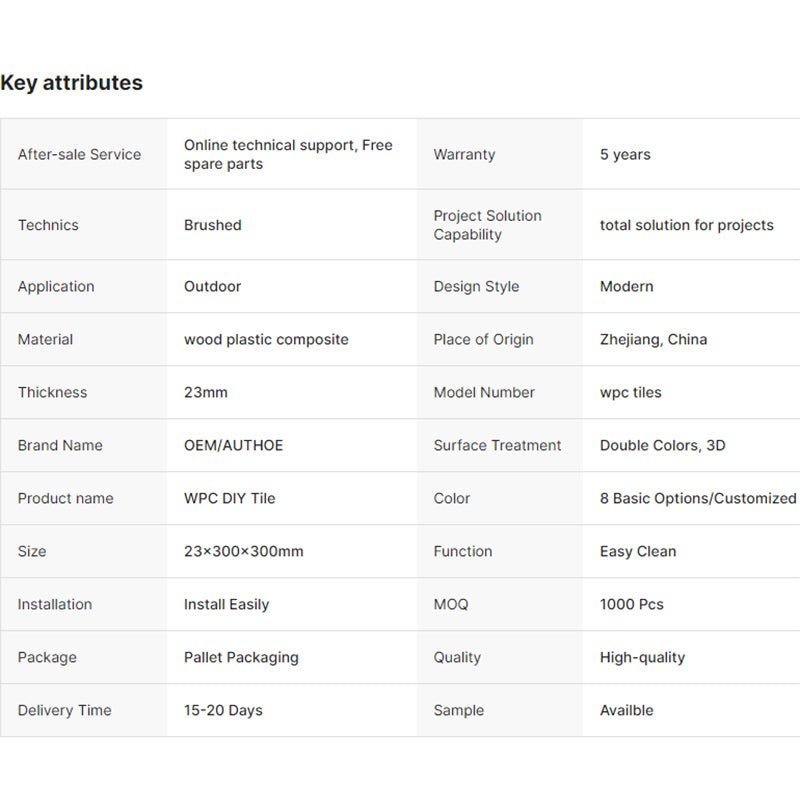Image resolution: width=800 pixels, height=800 pixels.
Task: Click the Key attributes heading
Action: [x=71, y=83]
